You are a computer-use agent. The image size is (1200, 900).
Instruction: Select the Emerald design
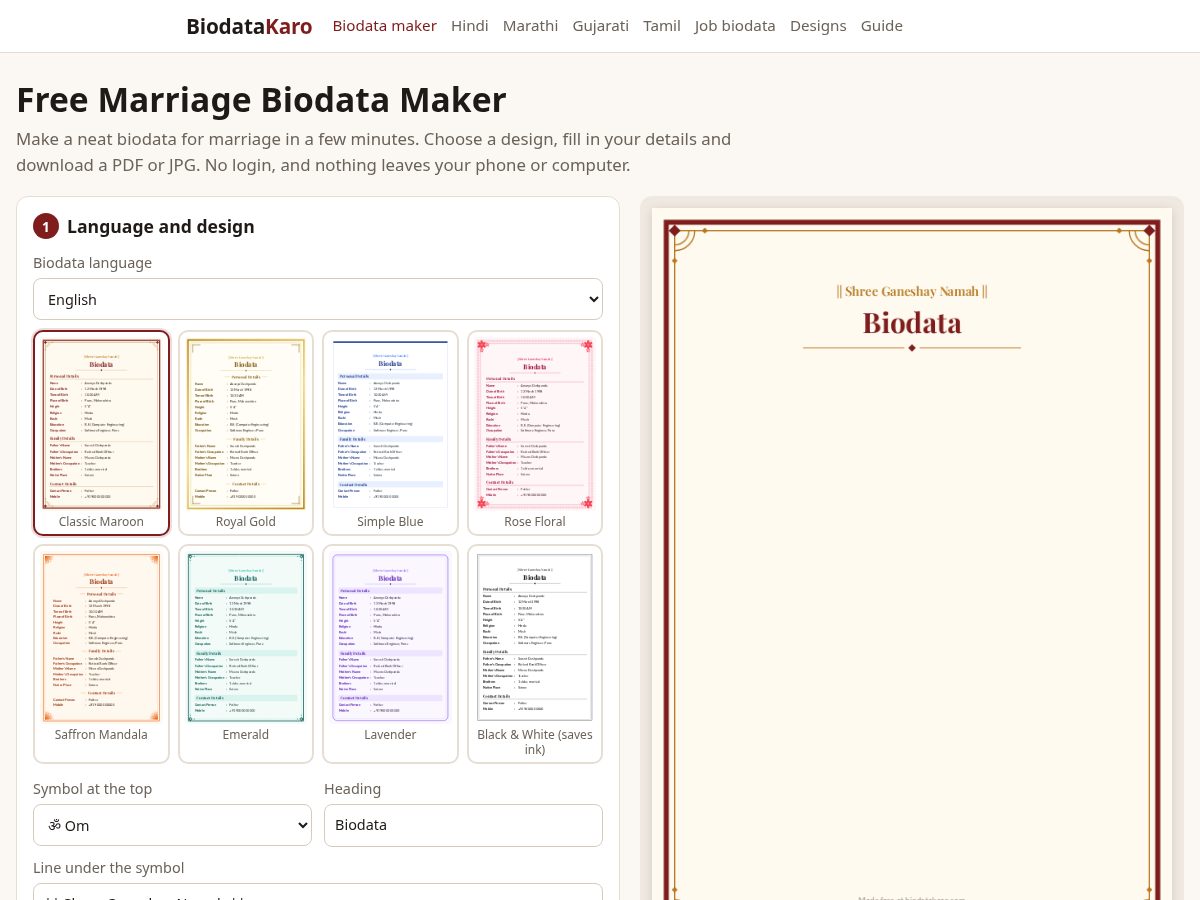coord(246,654)
